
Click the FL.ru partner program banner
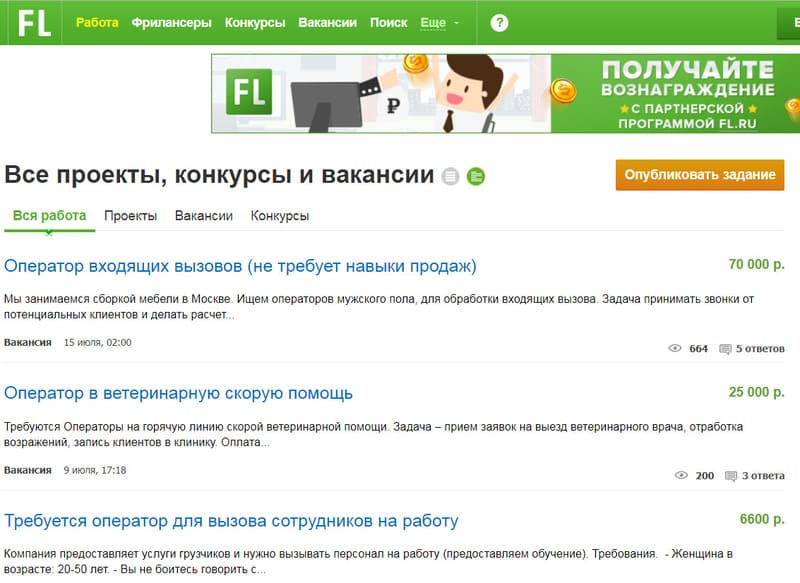(505, 93)
